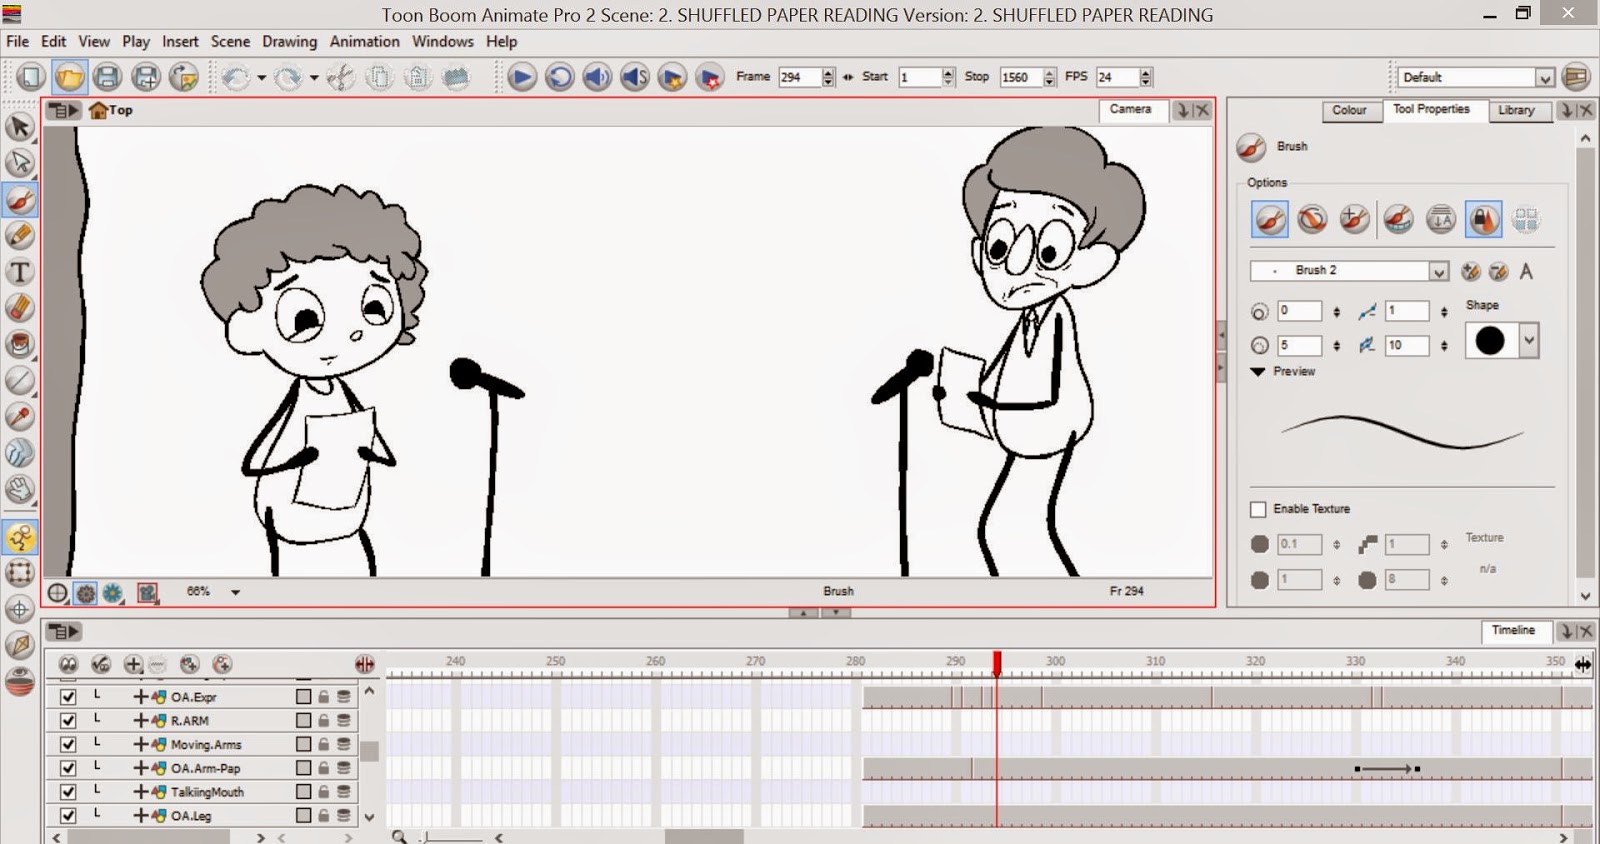Toggle the Loop playback button

[x=559, y=77]
